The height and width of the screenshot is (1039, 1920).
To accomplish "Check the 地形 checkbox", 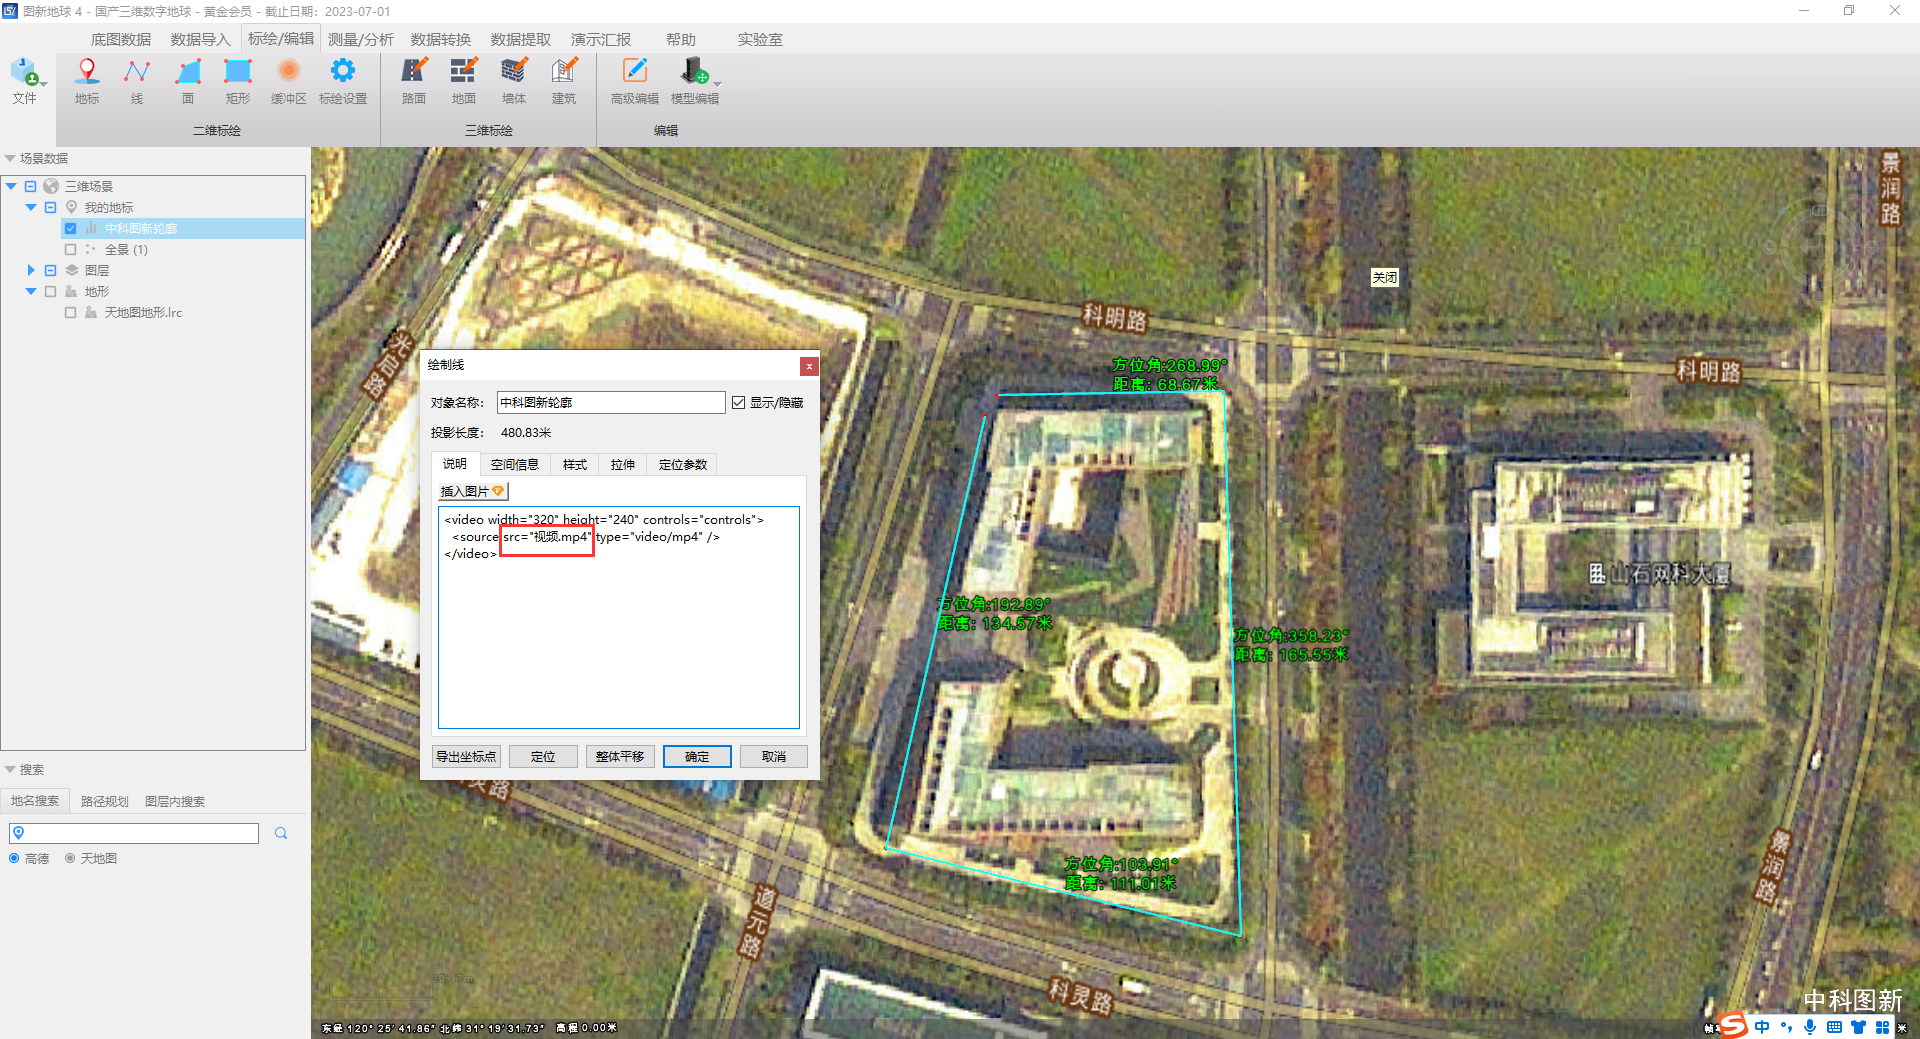I will tap(50, 291).
